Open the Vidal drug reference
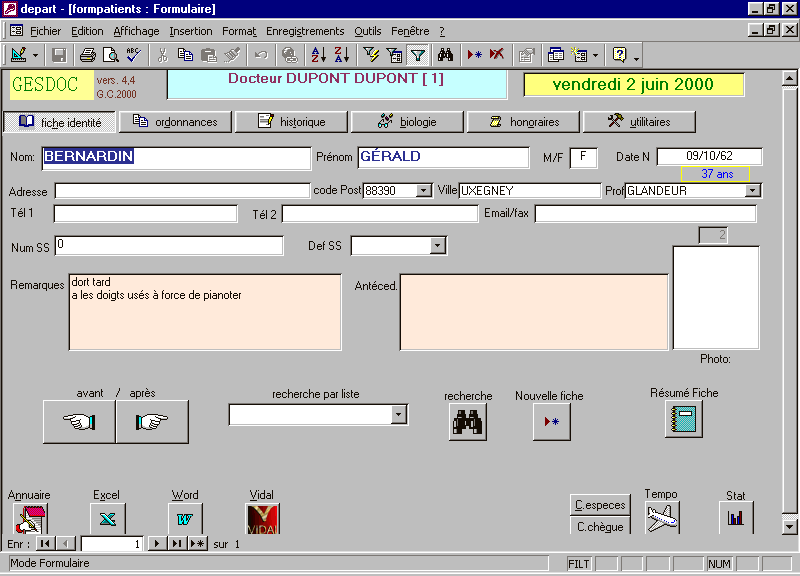The image size is (800, 576). click(262, 519)
